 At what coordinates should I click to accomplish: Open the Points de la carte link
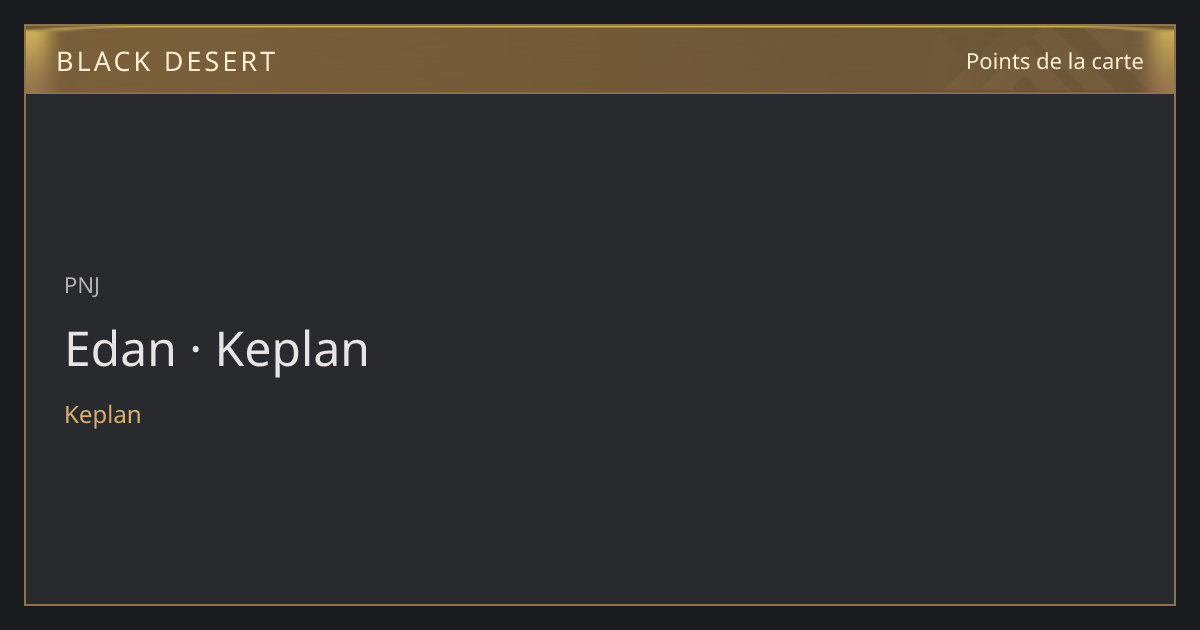(x=1054, y=61)
